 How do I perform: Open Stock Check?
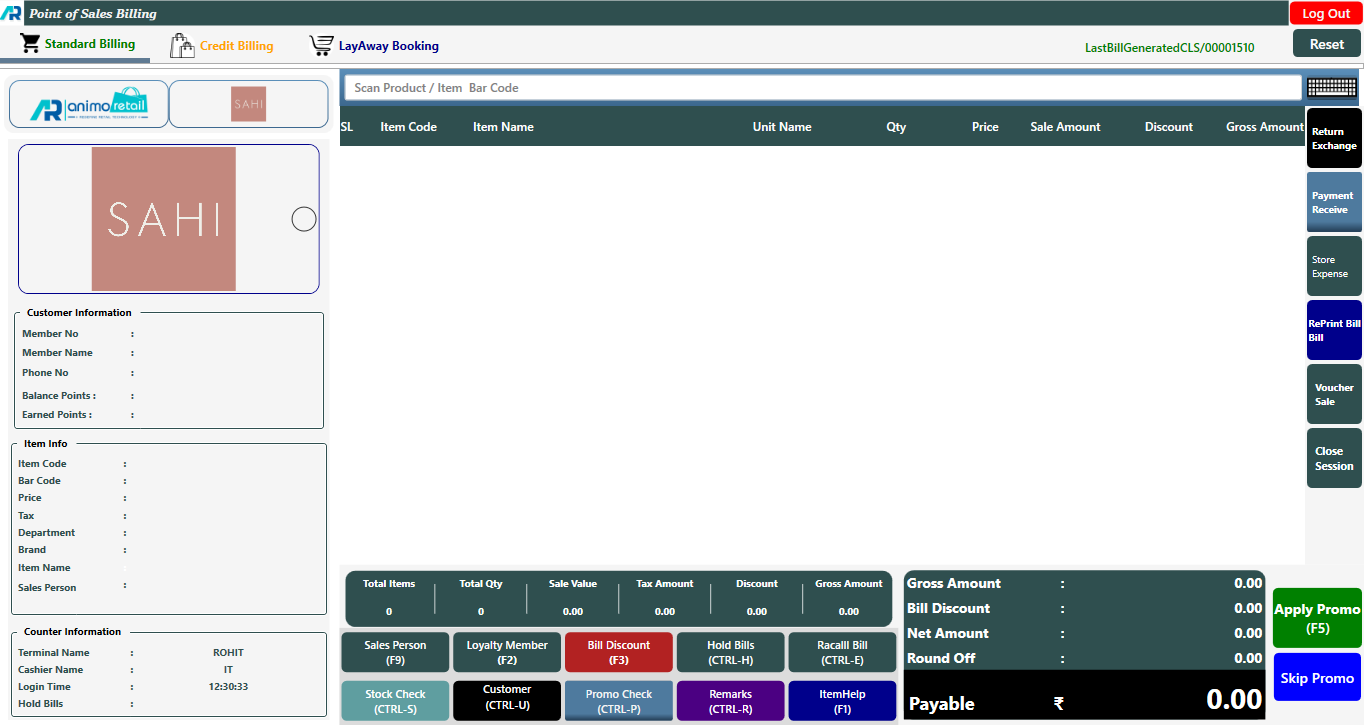click(395, 701)
